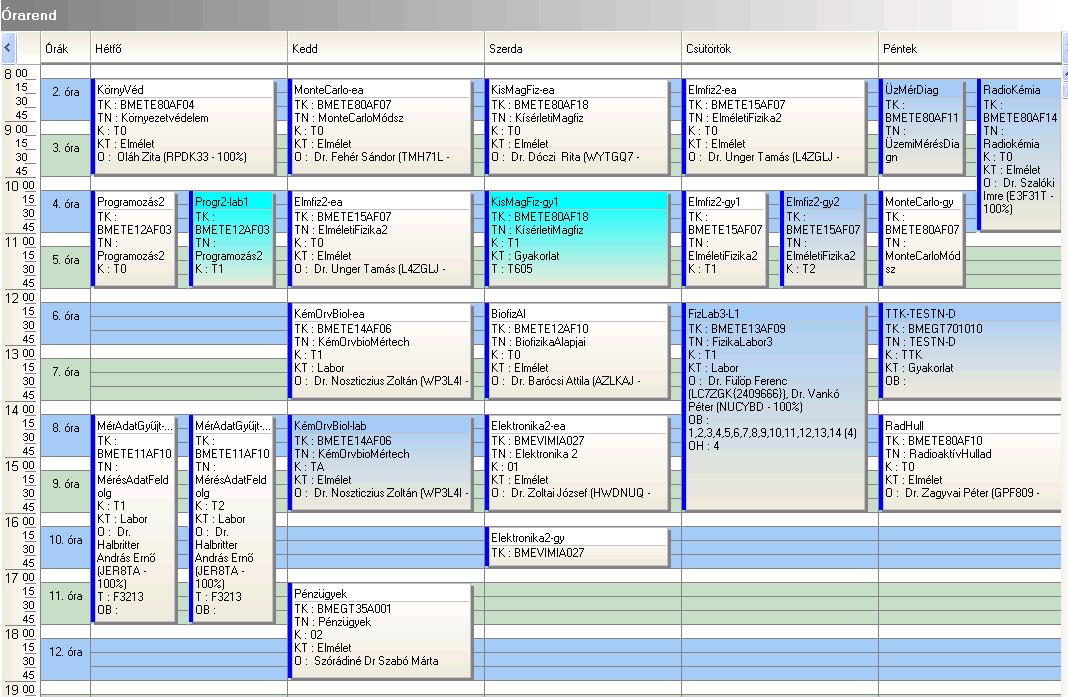Viewport: 1068px width, 697px height.
Task: Click the "5. óra" period label
Action: click(x=65, y=260)
